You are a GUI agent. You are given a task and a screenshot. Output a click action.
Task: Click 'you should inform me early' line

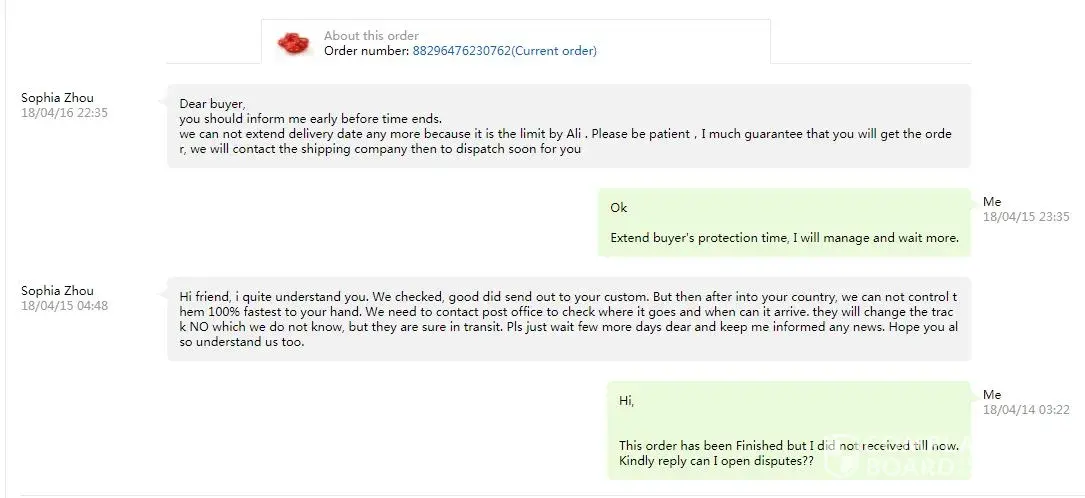coord(310,118)
